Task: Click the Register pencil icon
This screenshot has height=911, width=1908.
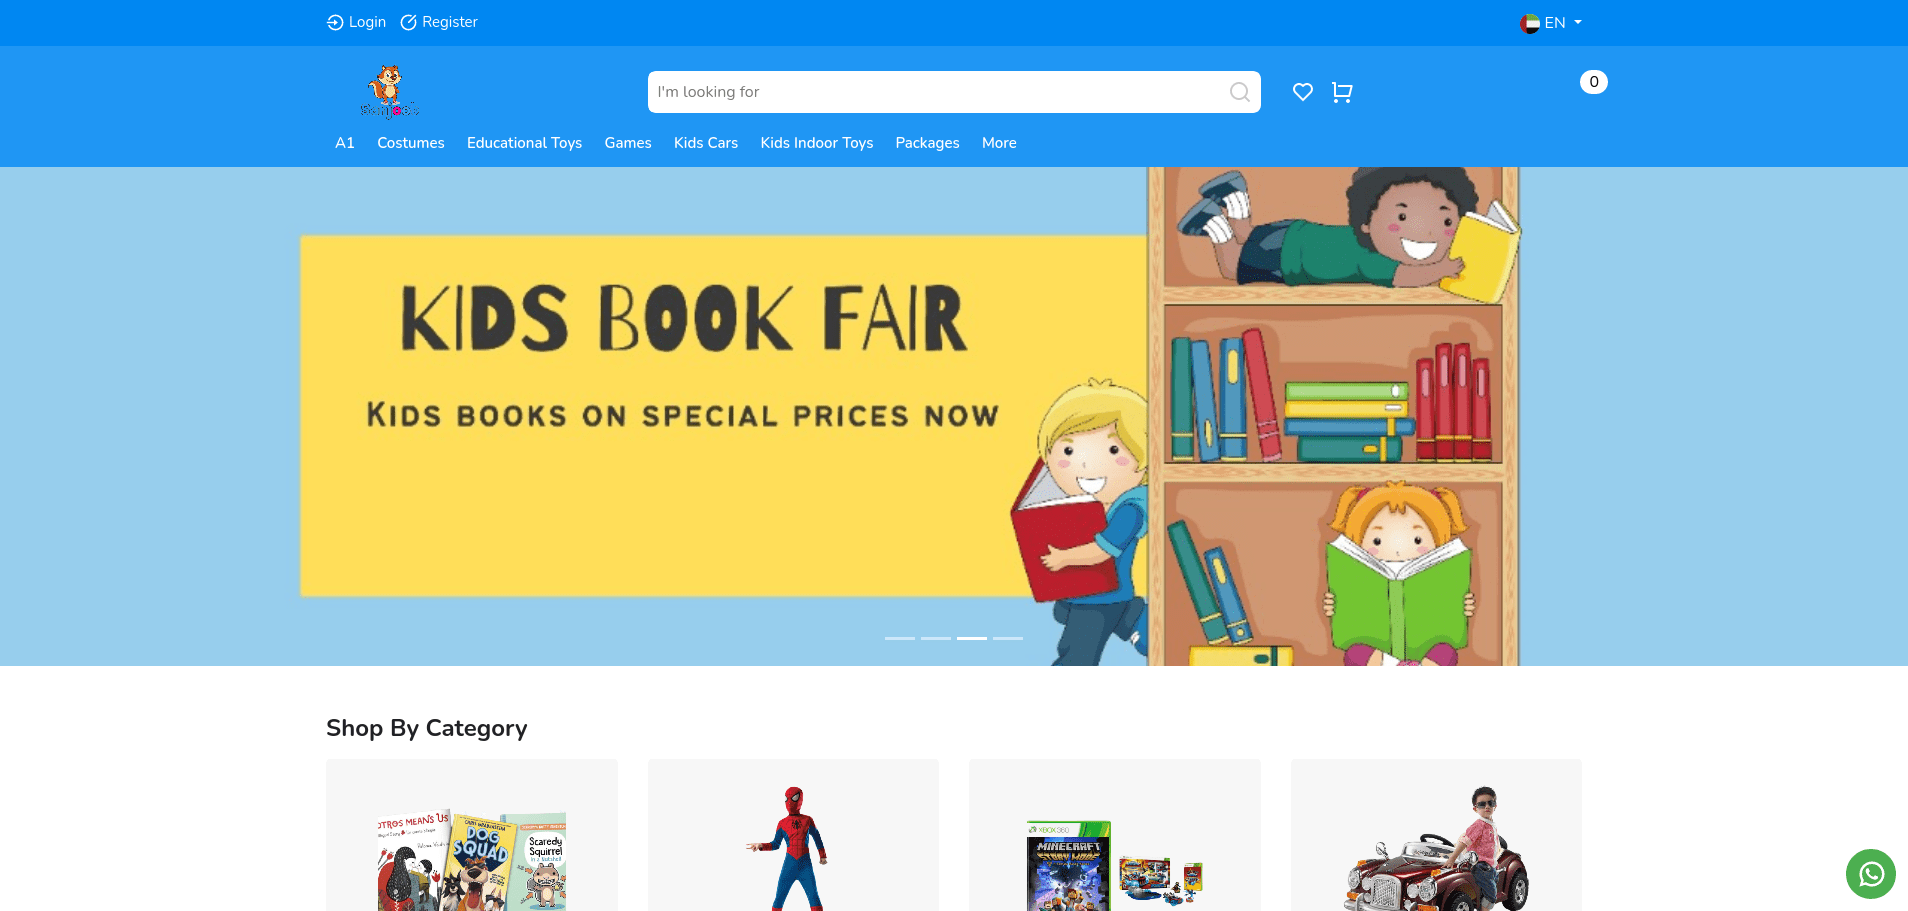Action: (408, 22)
